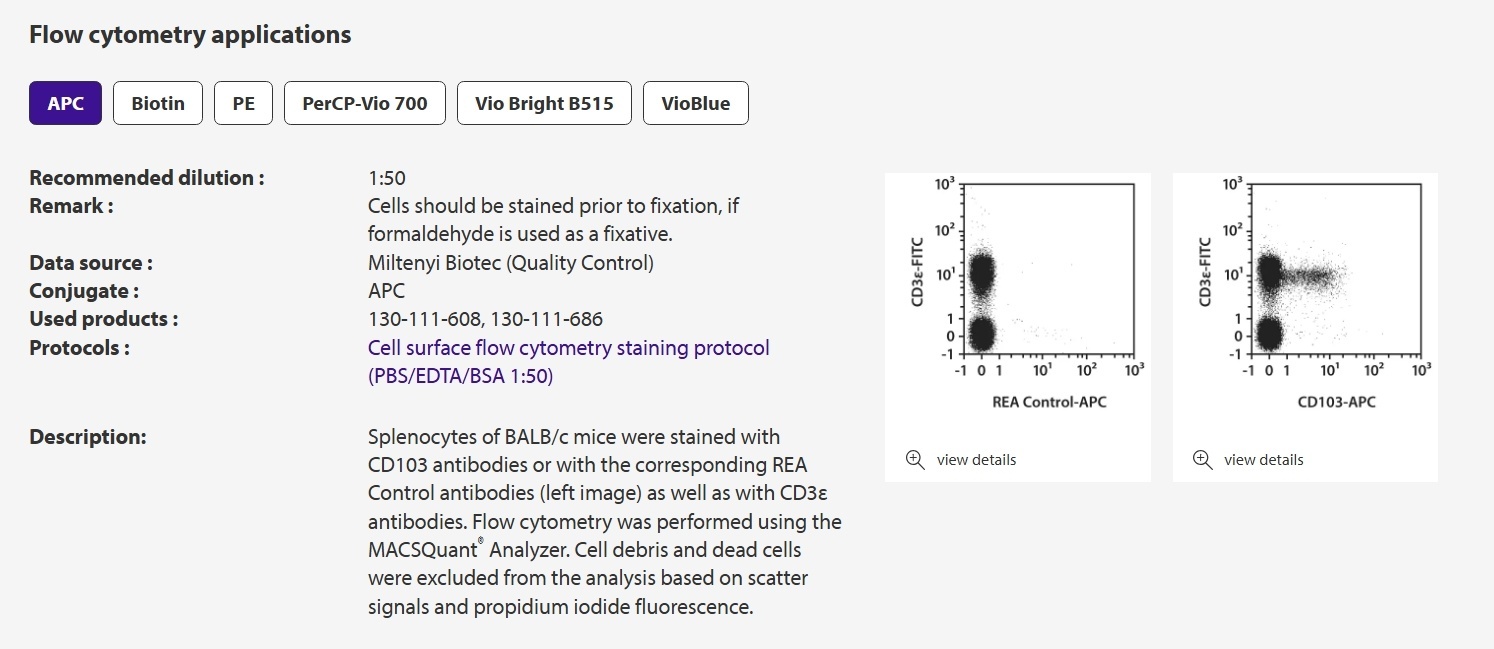Click the remark text about formaldehyde fixation

click(x=554, y=220)
